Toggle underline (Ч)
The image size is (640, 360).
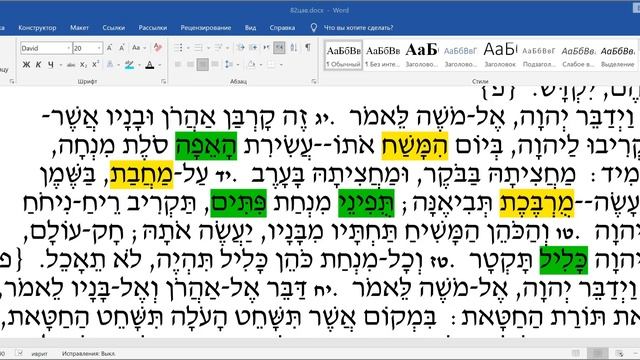pos(51,64)
